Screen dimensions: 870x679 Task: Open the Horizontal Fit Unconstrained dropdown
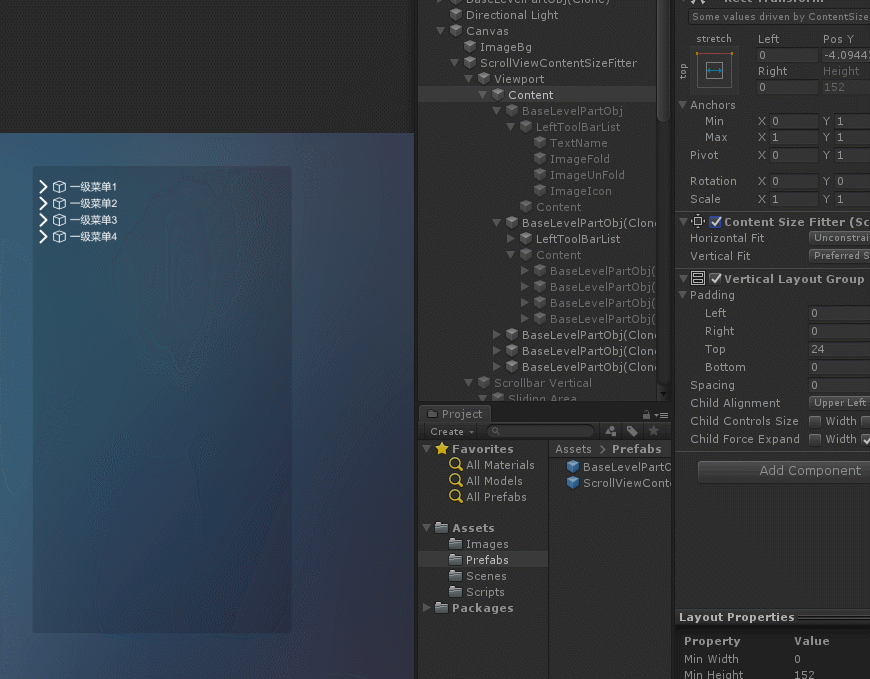click(838, 238)
